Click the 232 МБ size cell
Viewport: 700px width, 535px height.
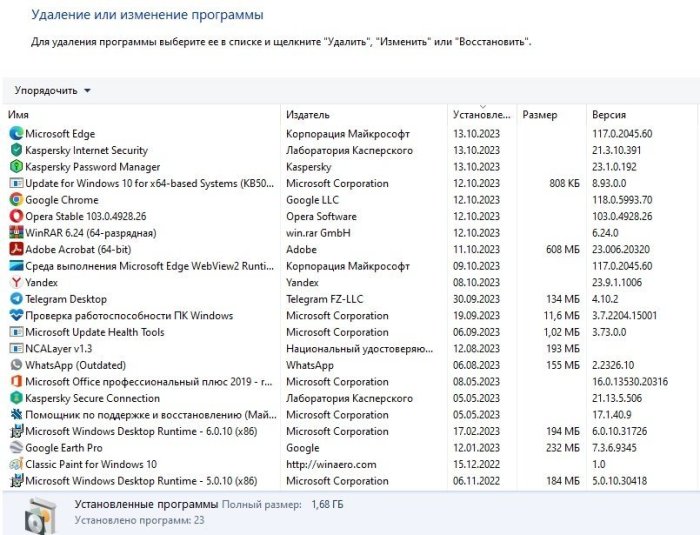(562, 447)
